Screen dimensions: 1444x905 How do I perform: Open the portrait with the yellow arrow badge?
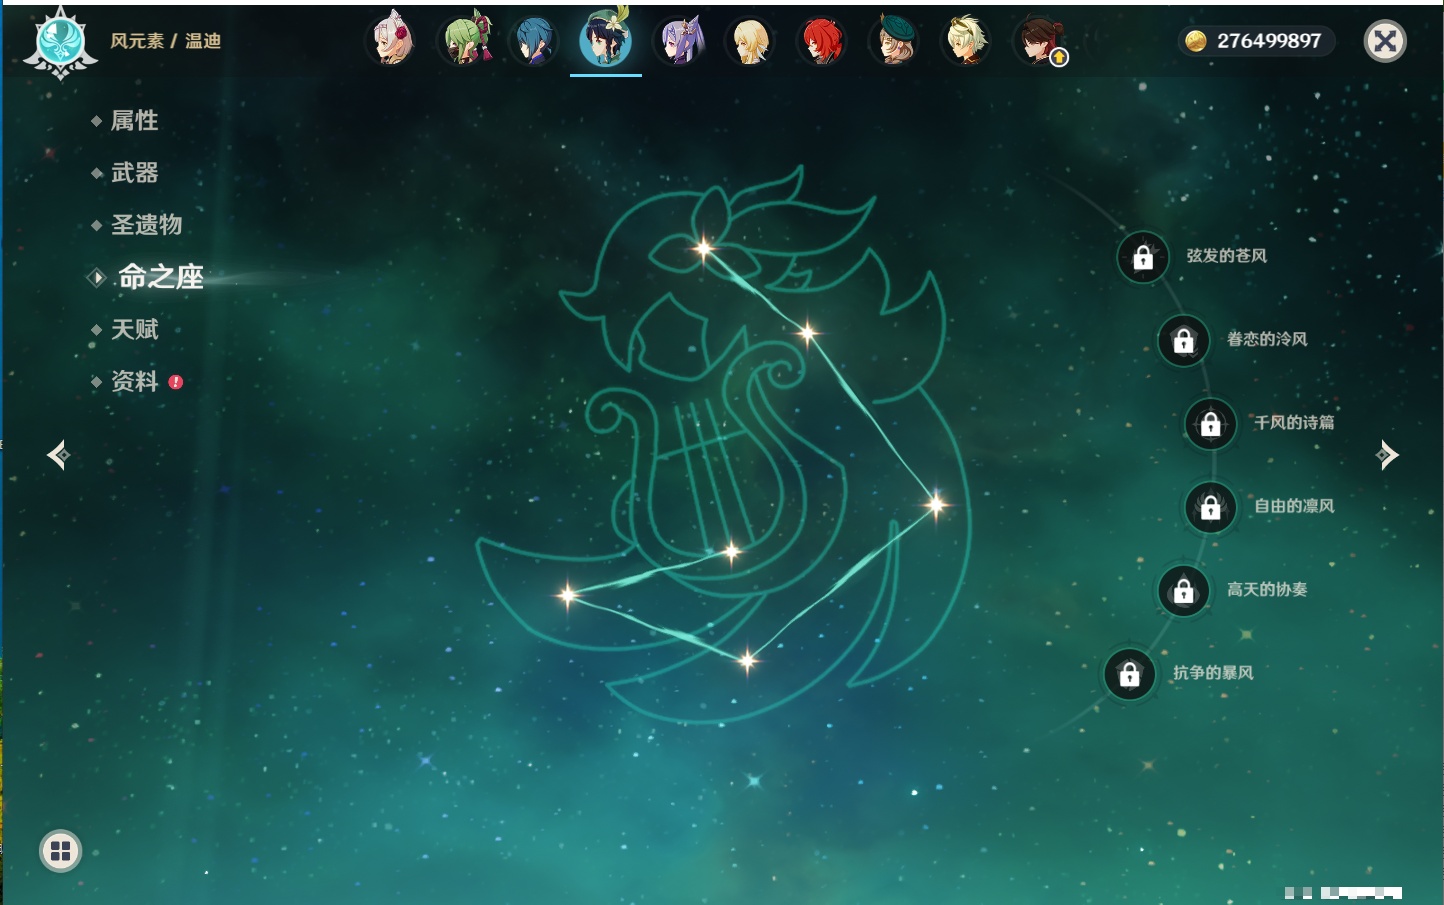coord(1040,41)
